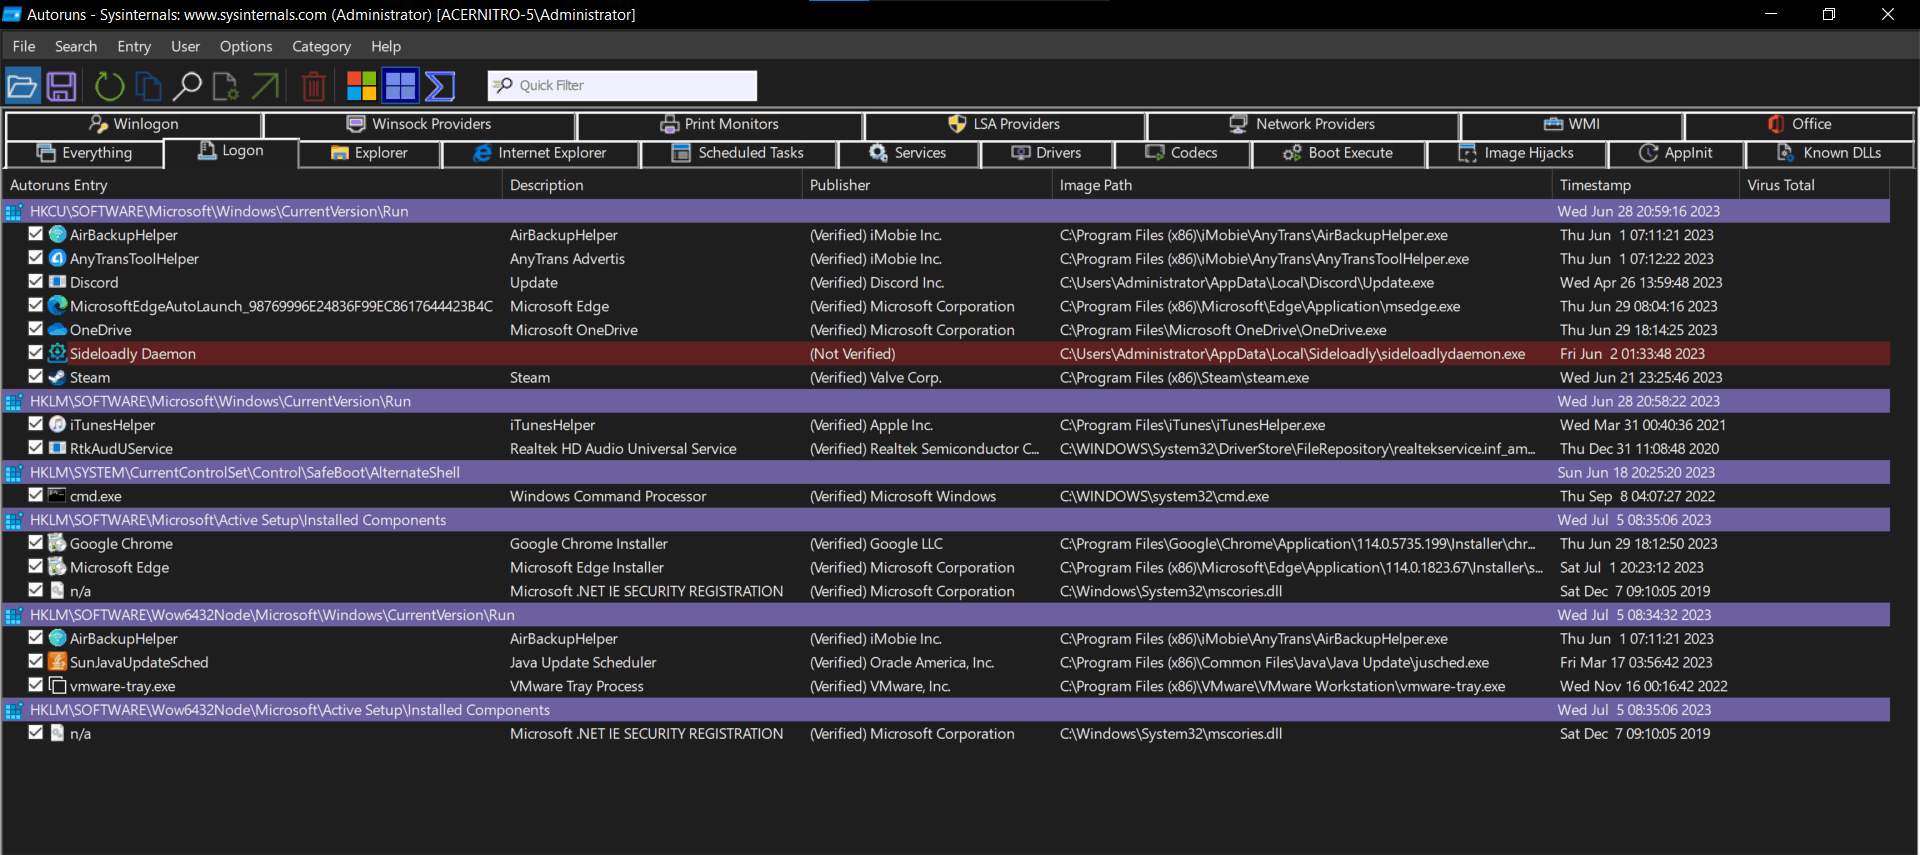Sort by the Timestamp column header

click(x=1645, y=185)
